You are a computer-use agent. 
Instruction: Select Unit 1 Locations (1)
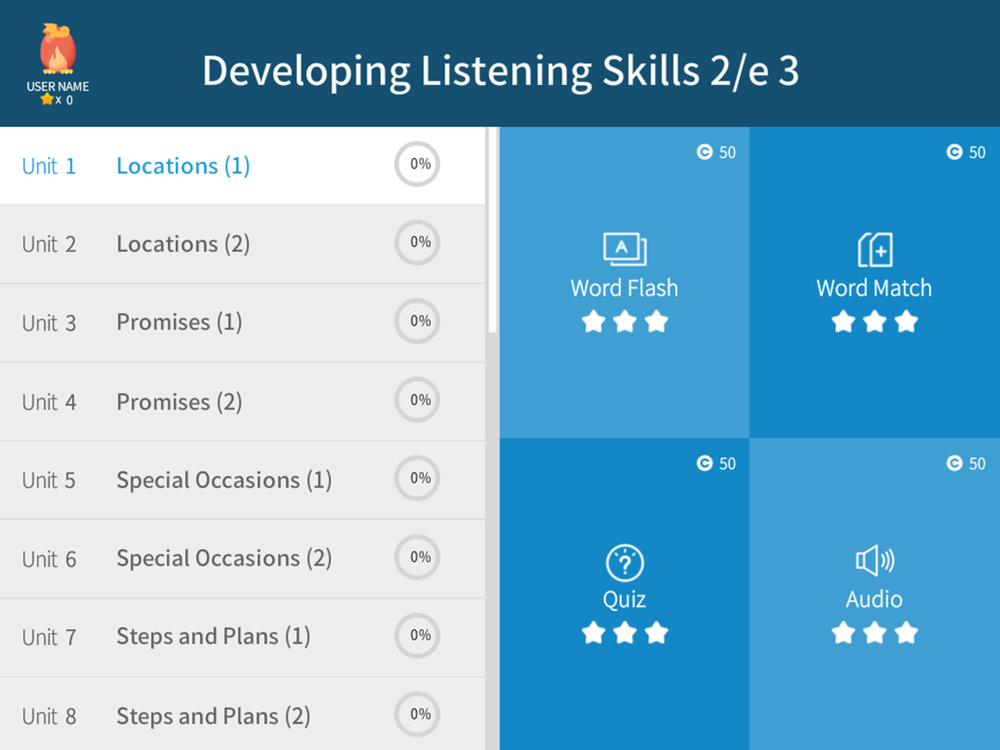[242, 166]
